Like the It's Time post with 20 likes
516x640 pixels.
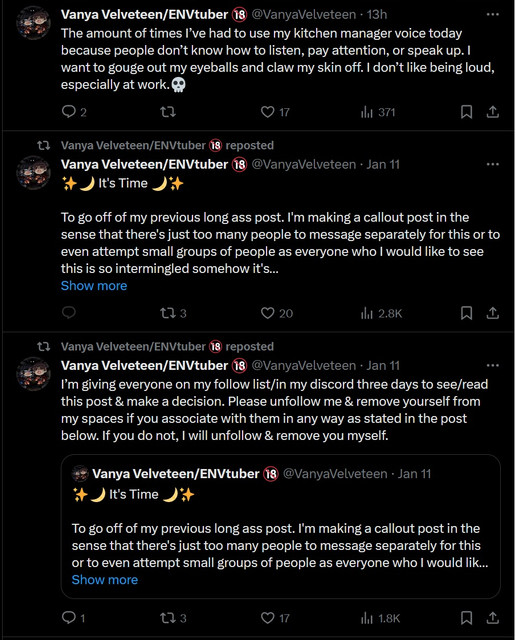277,313
